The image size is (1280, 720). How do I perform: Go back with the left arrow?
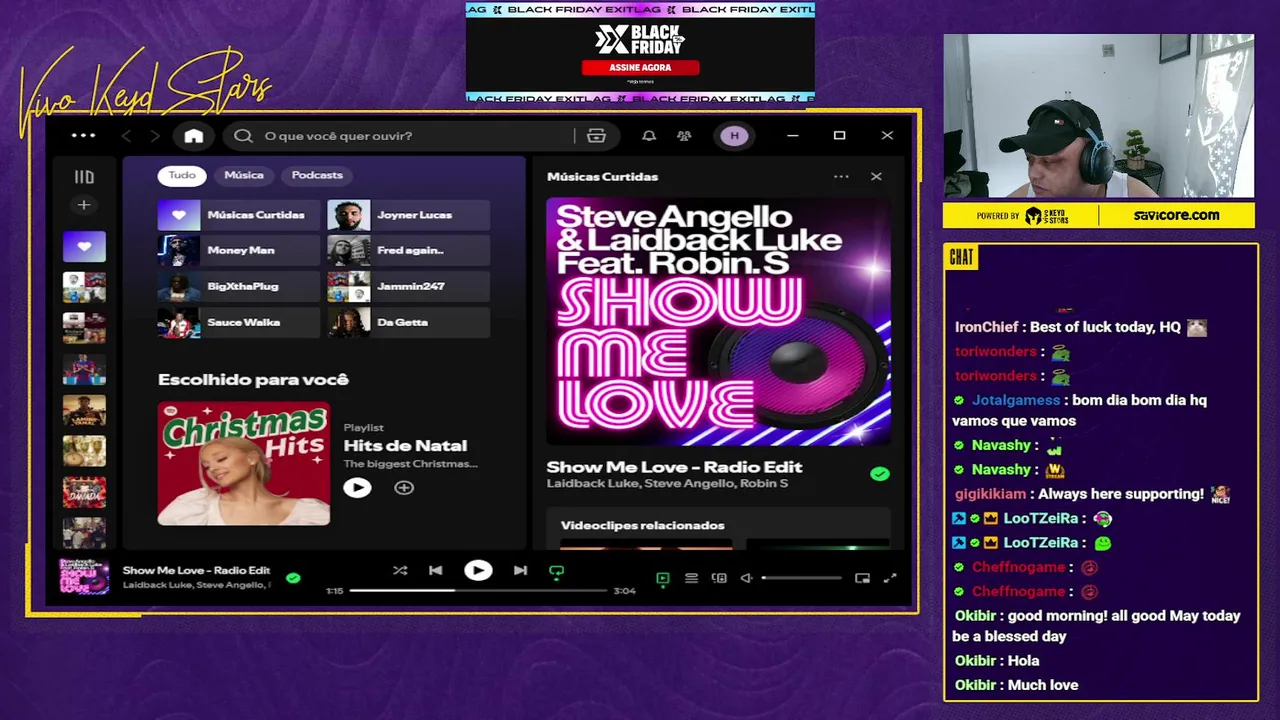tap(126, 136)
